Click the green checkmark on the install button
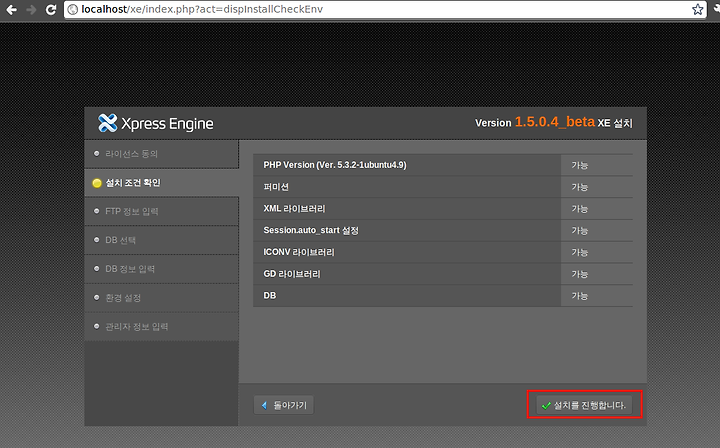This screenshot has width=720, height=448. coord(546,405)
